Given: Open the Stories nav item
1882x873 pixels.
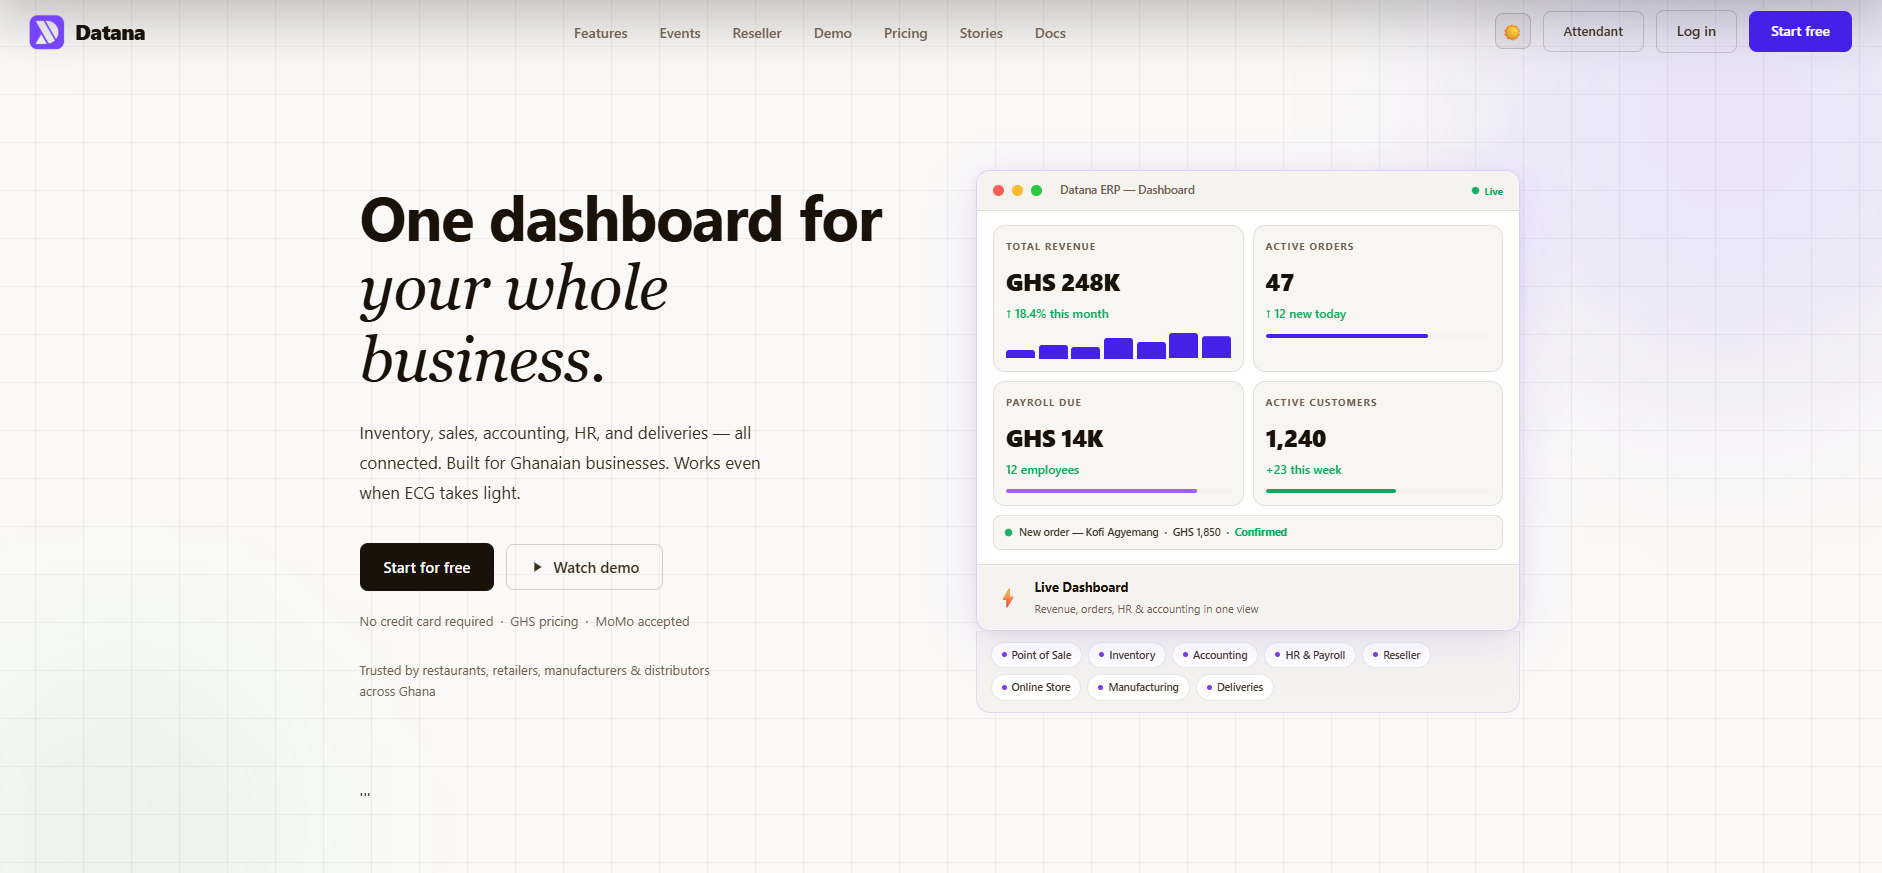Looking at the screenshot, I should coord(981,33).
